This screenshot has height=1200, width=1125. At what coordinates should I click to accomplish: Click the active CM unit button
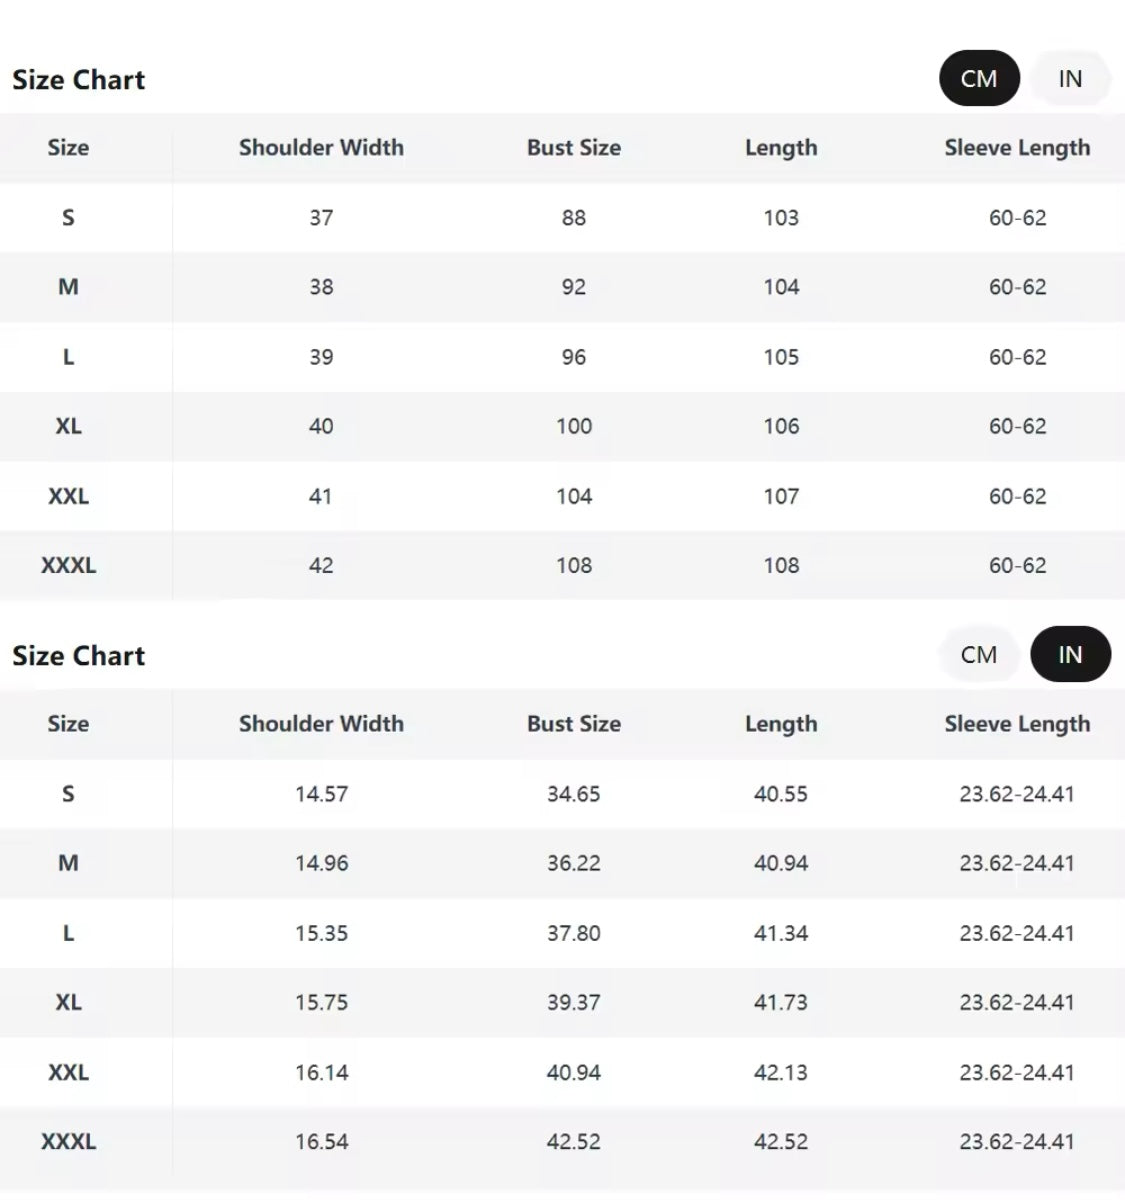979,79
